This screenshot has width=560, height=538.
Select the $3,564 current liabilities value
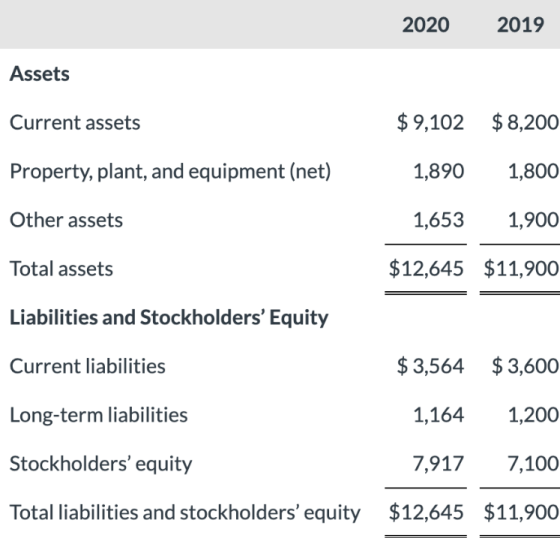(430, 367)
